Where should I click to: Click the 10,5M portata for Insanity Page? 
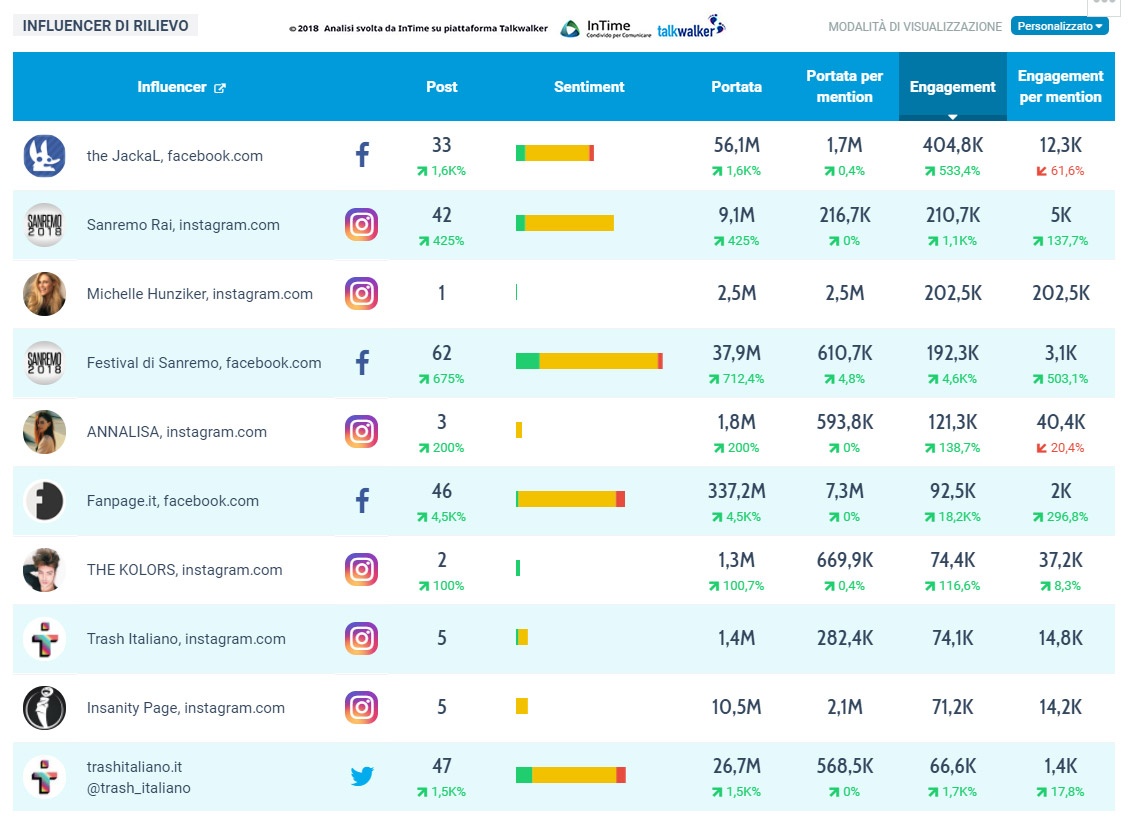[736, 707]
